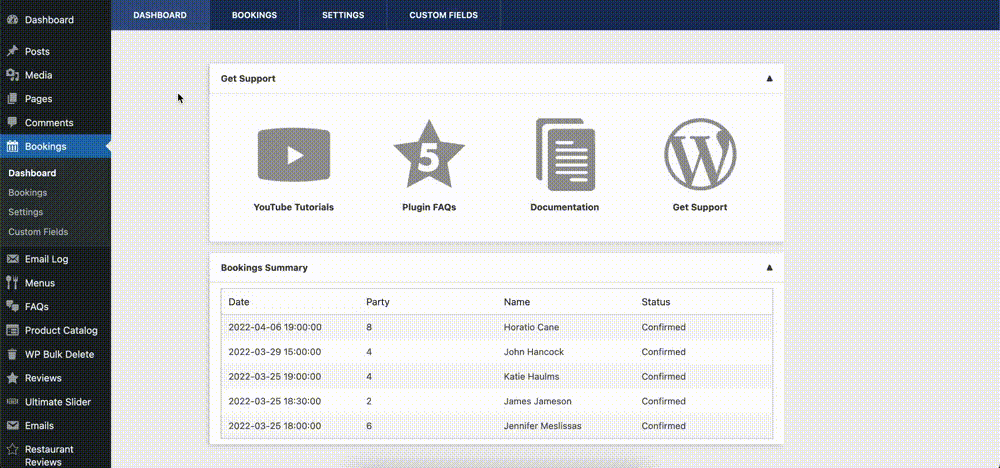Open Custom Fields submenu item in sidebar
The width and height of the screenshot is (1000, 468).
pyautogui.click(x=38, y=231)
